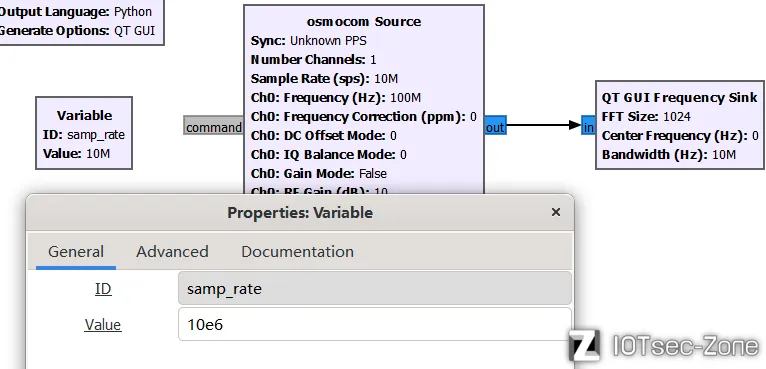Click the Options block showing Generate Options
The width and height of the screenshot is (766, 369).
point(81,22)
